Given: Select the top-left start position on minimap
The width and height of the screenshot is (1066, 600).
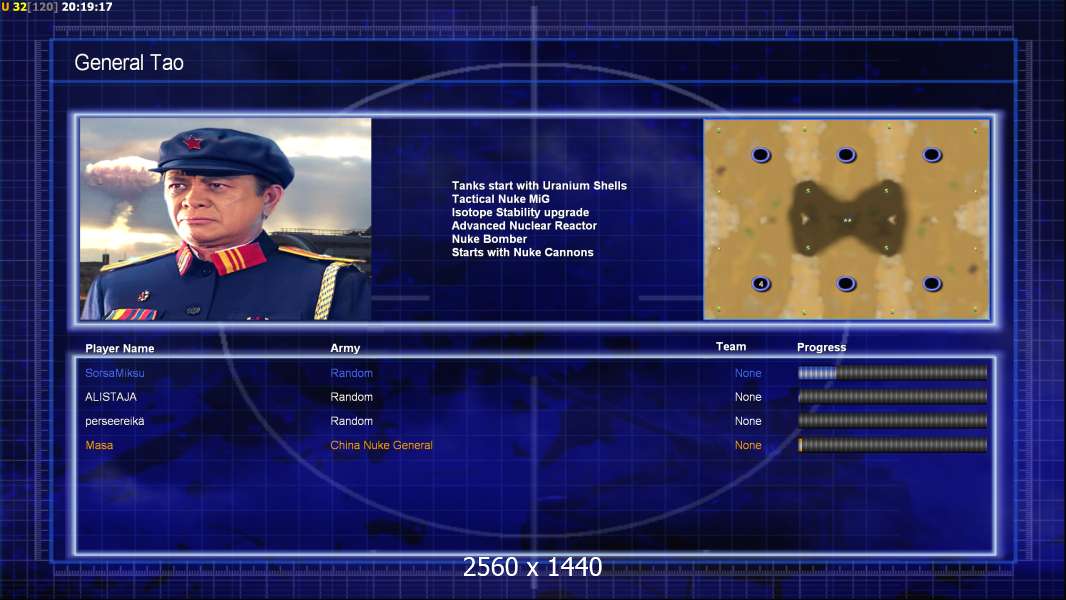Looking at the screenshot, I should 761,155.
